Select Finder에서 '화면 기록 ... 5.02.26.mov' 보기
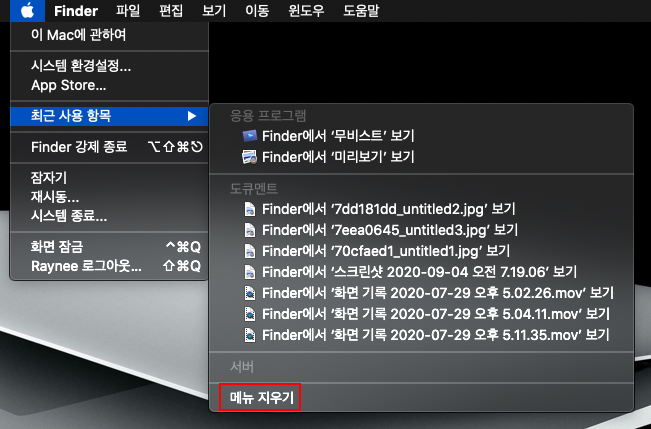The width and height of the screenshot is (651, 429). click(421, 293)
